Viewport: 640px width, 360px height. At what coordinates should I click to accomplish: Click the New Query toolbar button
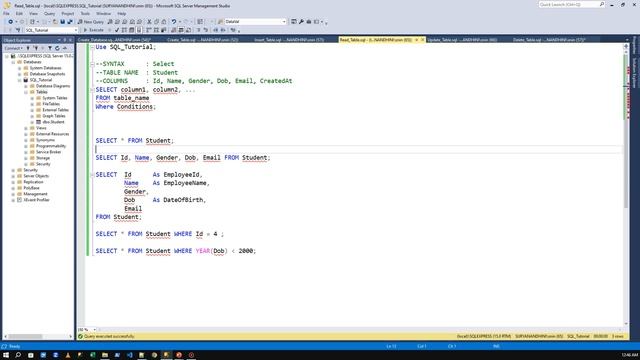[91, 22]
